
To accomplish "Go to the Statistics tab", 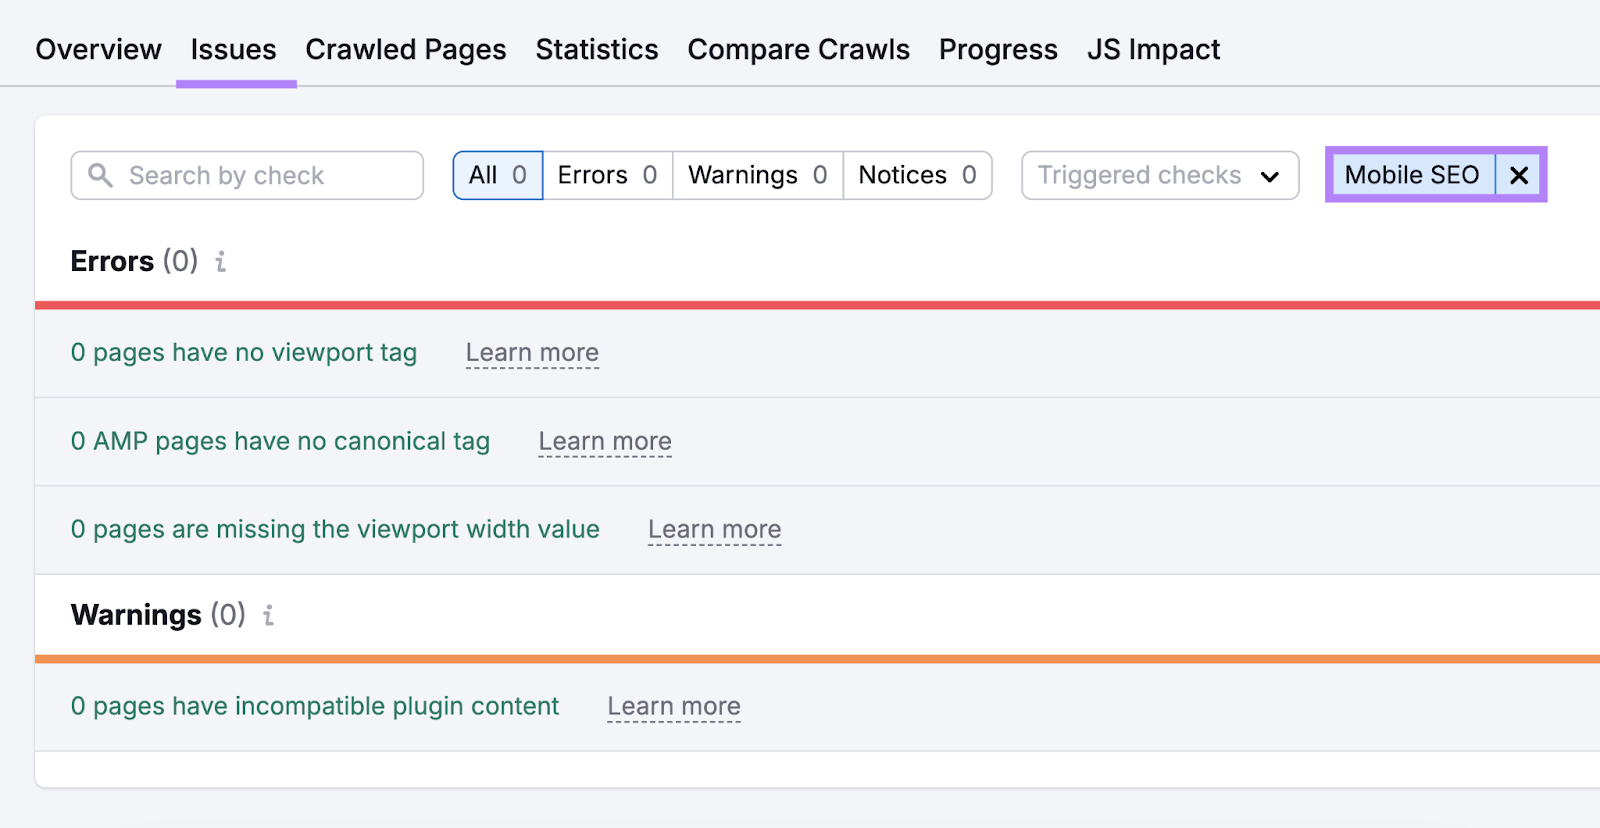I will (x=596, y=49).
